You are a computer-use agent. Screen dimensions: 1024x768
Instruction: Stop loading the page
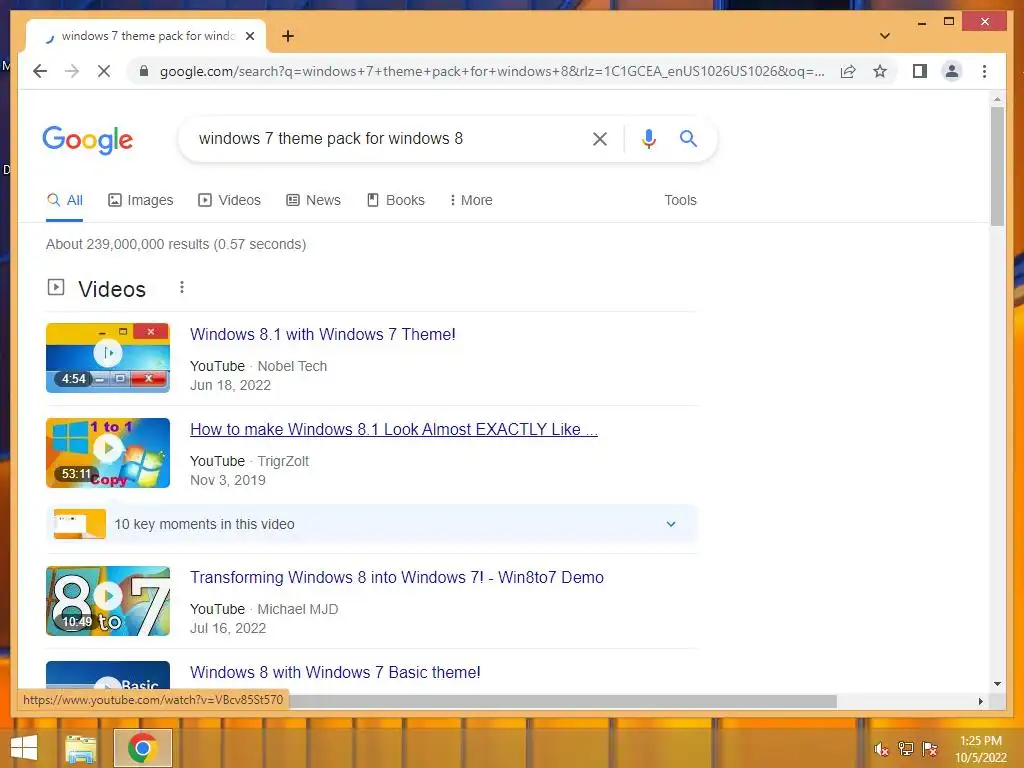tap(104, 71)
